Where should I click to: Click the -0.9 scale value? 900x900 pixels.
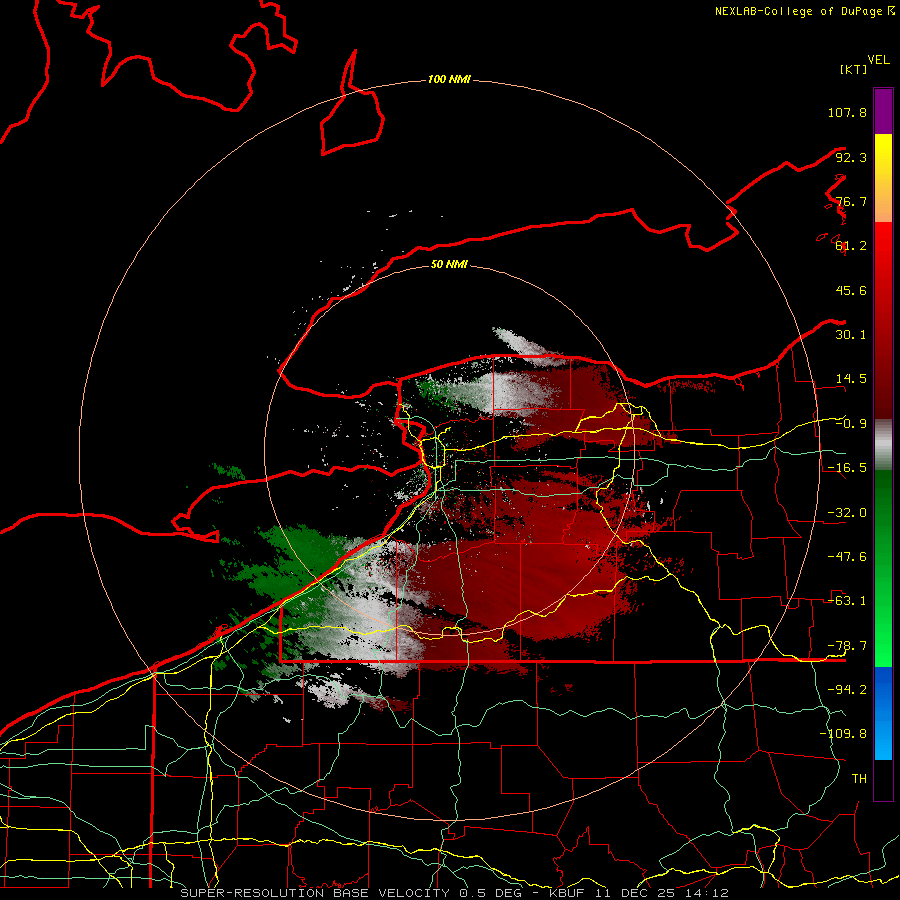[851, 424]
